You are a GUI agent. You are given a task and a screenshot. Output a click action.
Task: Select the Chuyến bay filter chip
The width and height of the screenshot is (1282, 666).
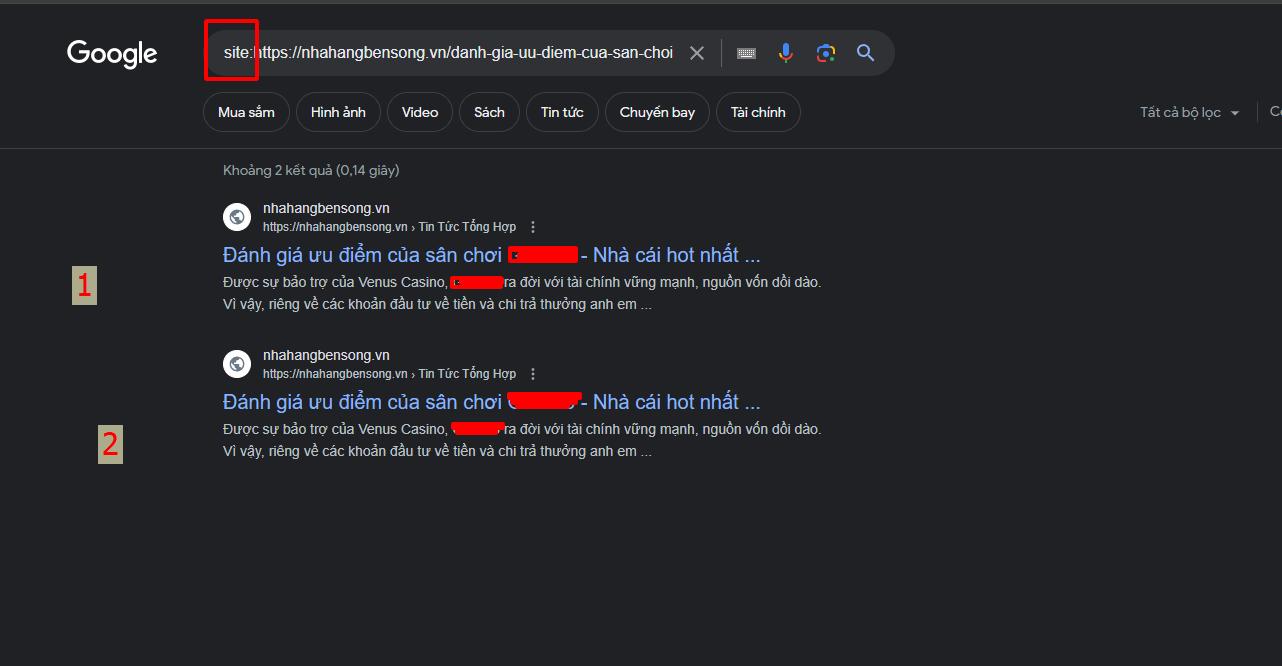(657, 112)
